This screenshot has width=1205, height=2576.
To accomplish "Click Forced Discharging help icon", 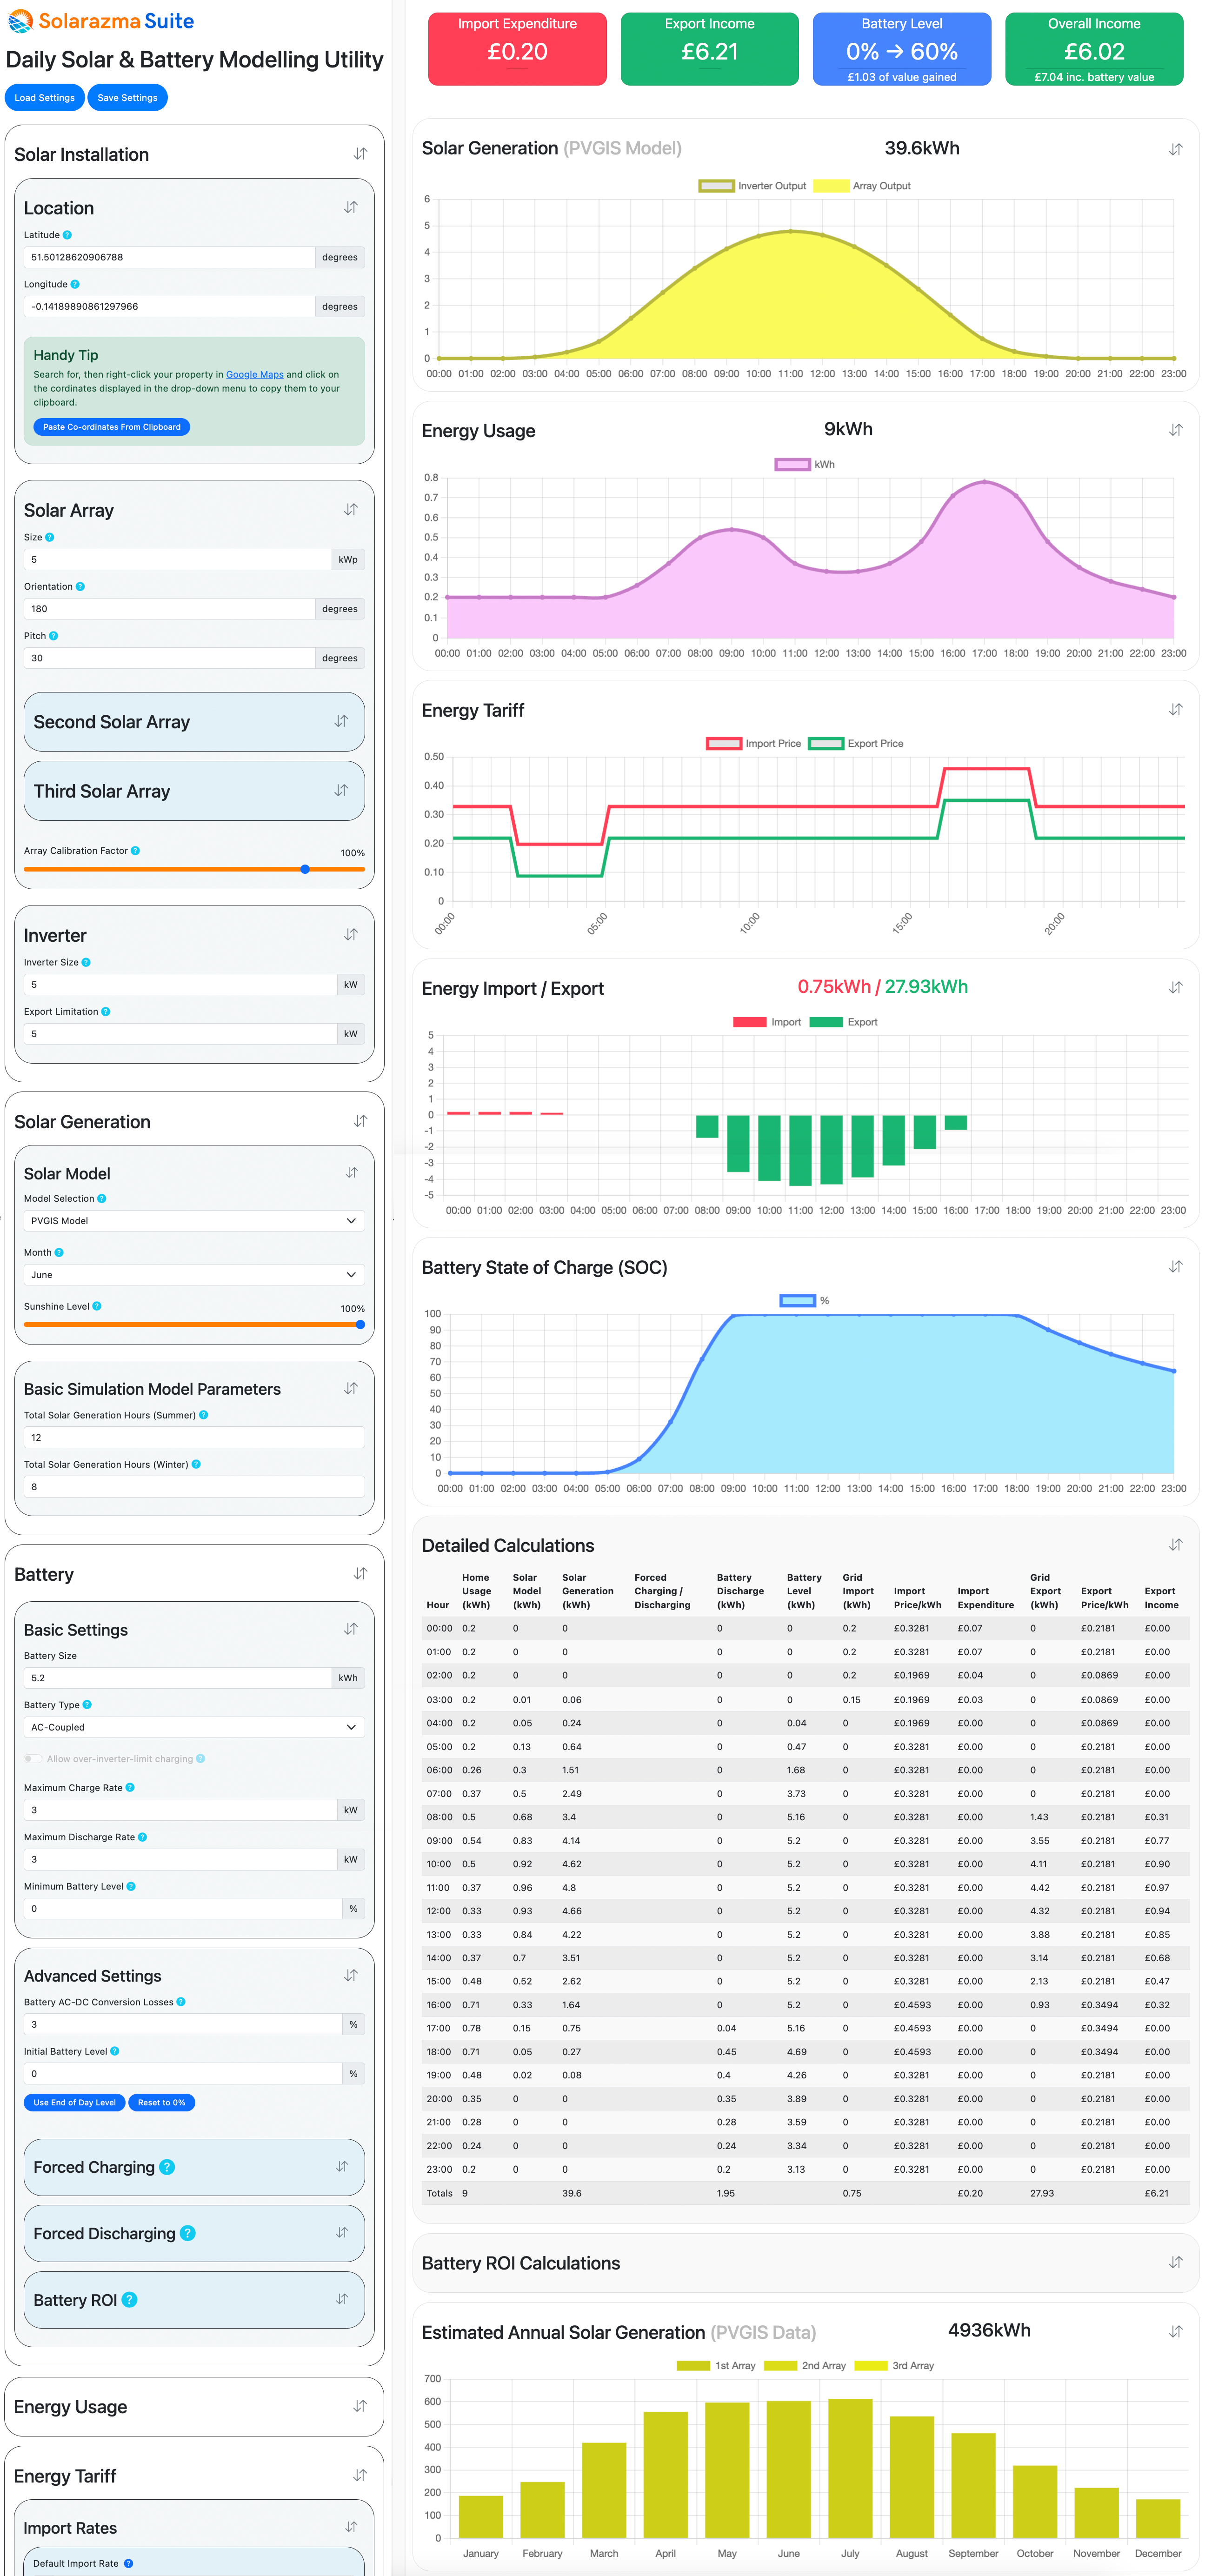I will [x=188, y=2233].
